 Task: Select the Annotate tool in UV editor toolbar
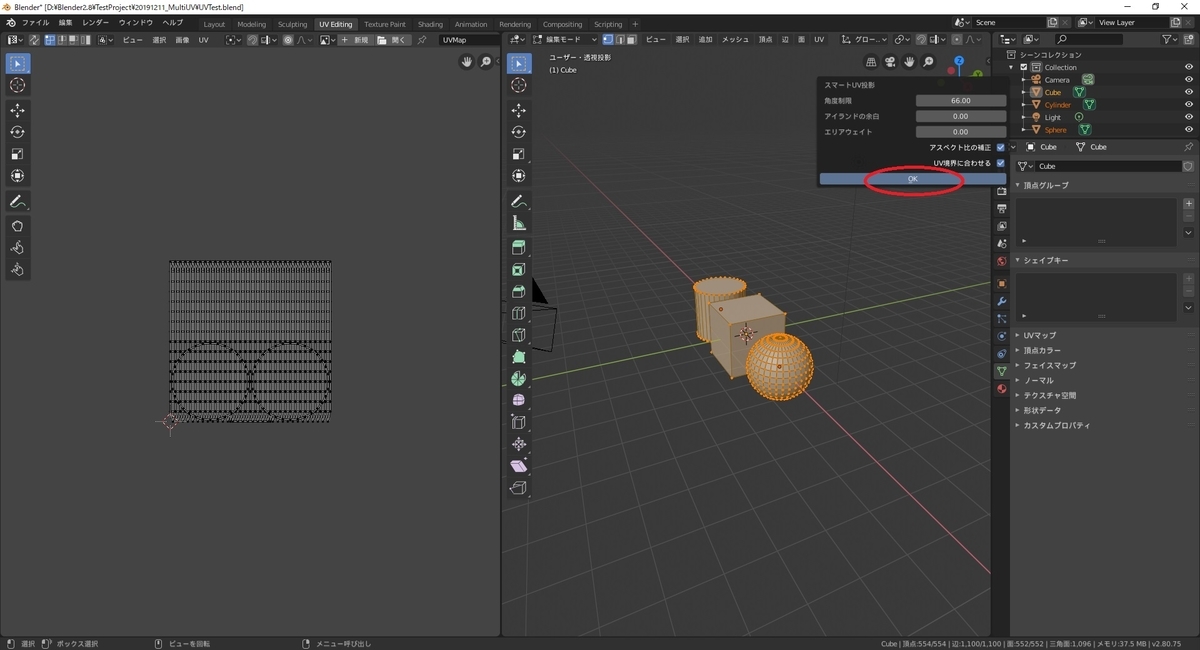(17, 202)
